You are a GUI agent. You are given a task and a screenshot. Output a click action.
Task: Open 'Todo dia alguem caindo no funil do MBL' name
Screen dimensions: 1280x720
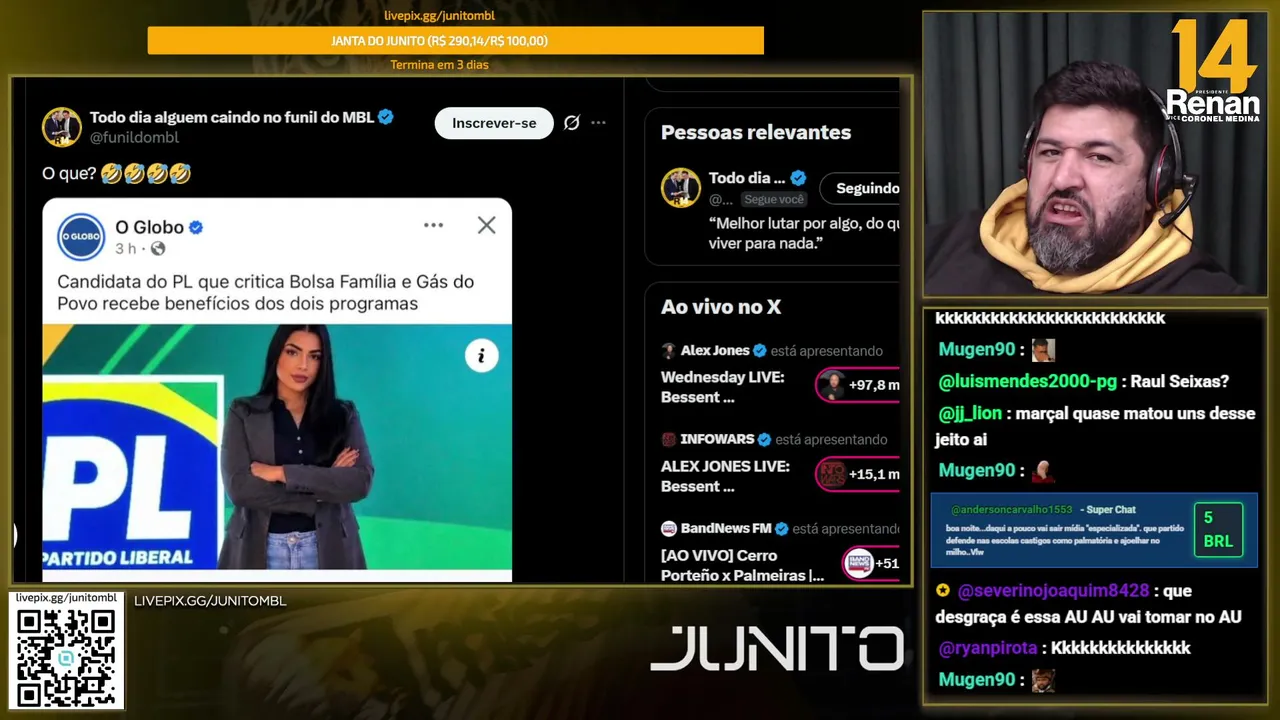pos(232,117)
